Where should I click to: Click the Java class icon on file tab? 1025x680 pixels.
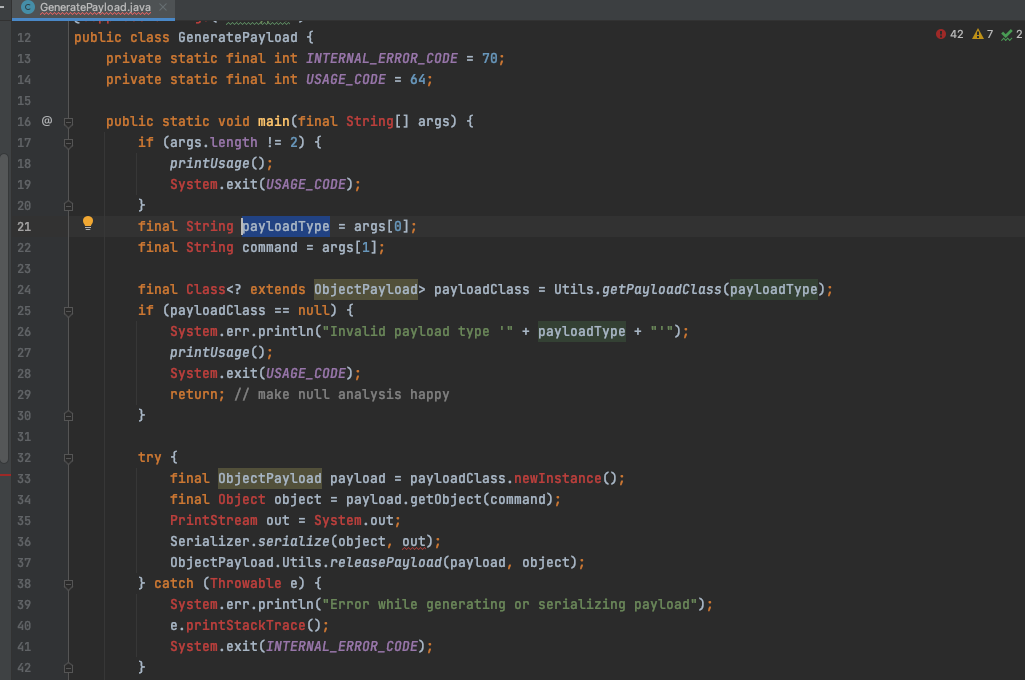28,8
